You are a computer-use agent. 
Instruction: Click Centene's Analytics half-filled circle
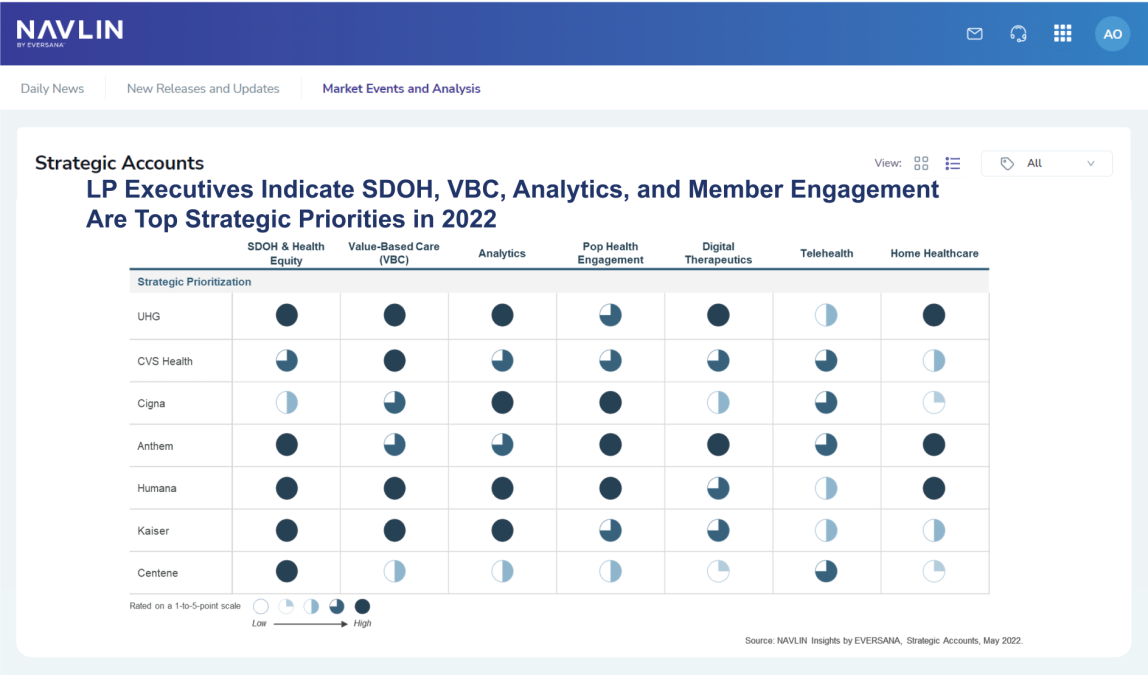(502, 571)
